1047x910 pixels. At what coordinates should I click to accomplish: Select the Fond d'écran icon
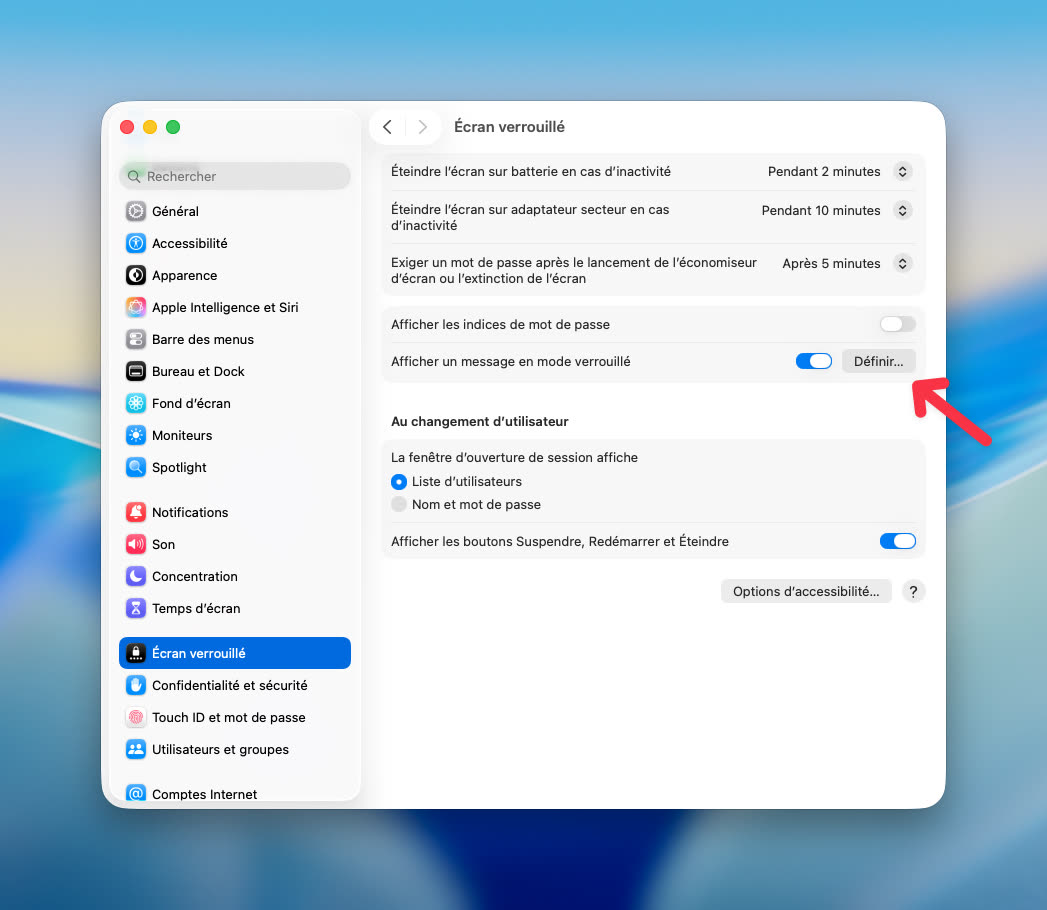pyautogui.click(x=136, y=403)
